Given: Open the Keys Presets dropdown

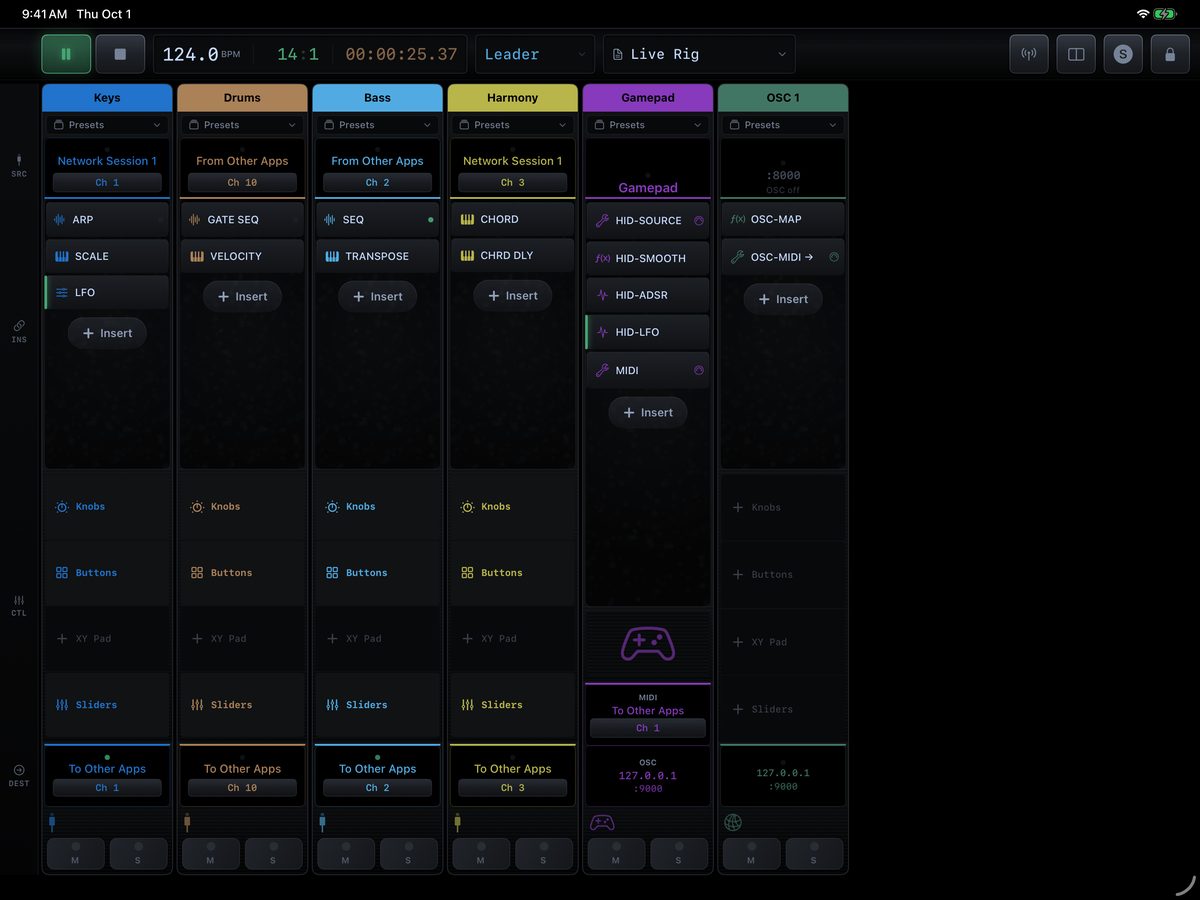Looking at the screenshot, I should pyautogui.click(x=107, y=125).
